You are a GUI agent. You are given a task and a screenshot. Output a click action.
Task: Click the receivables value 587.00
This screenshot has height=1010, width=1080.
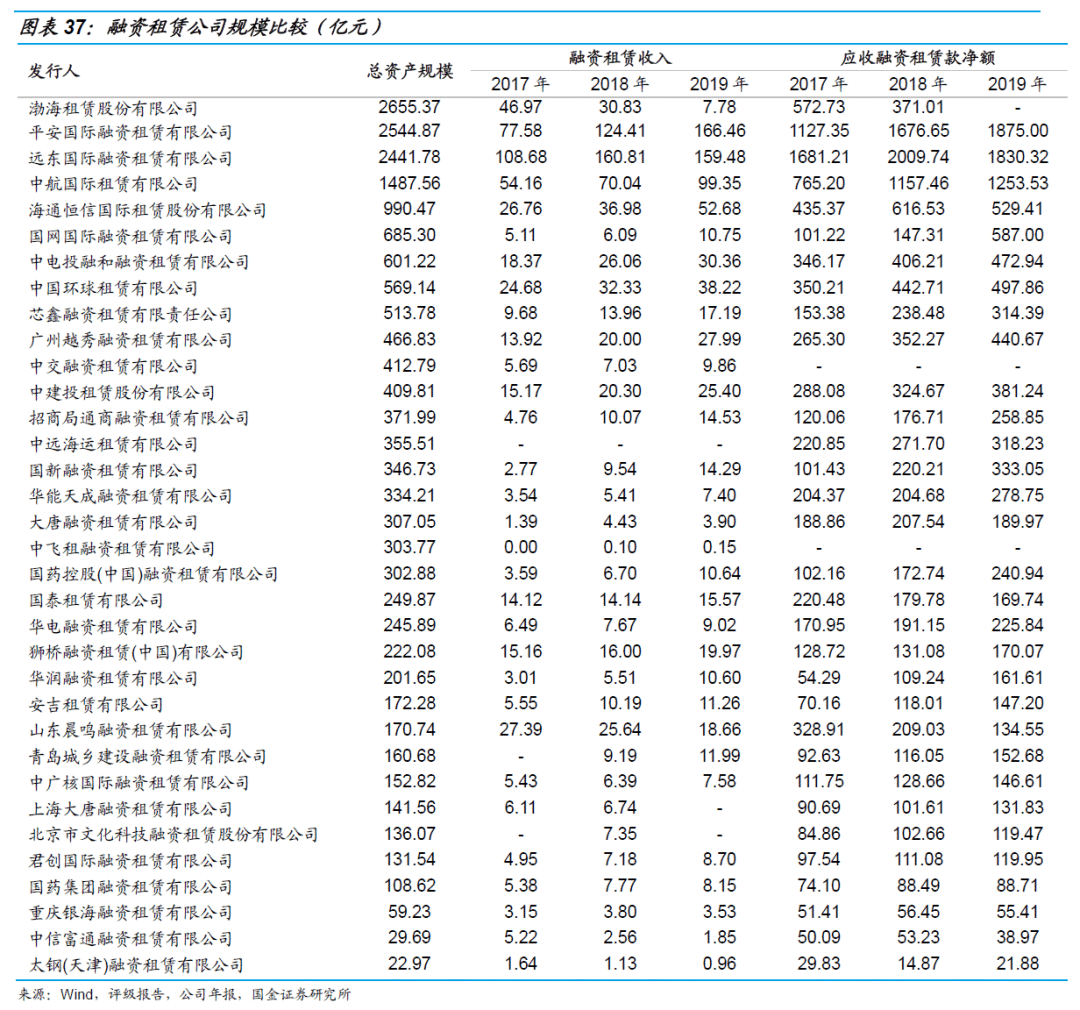[x=1017, y=235]
